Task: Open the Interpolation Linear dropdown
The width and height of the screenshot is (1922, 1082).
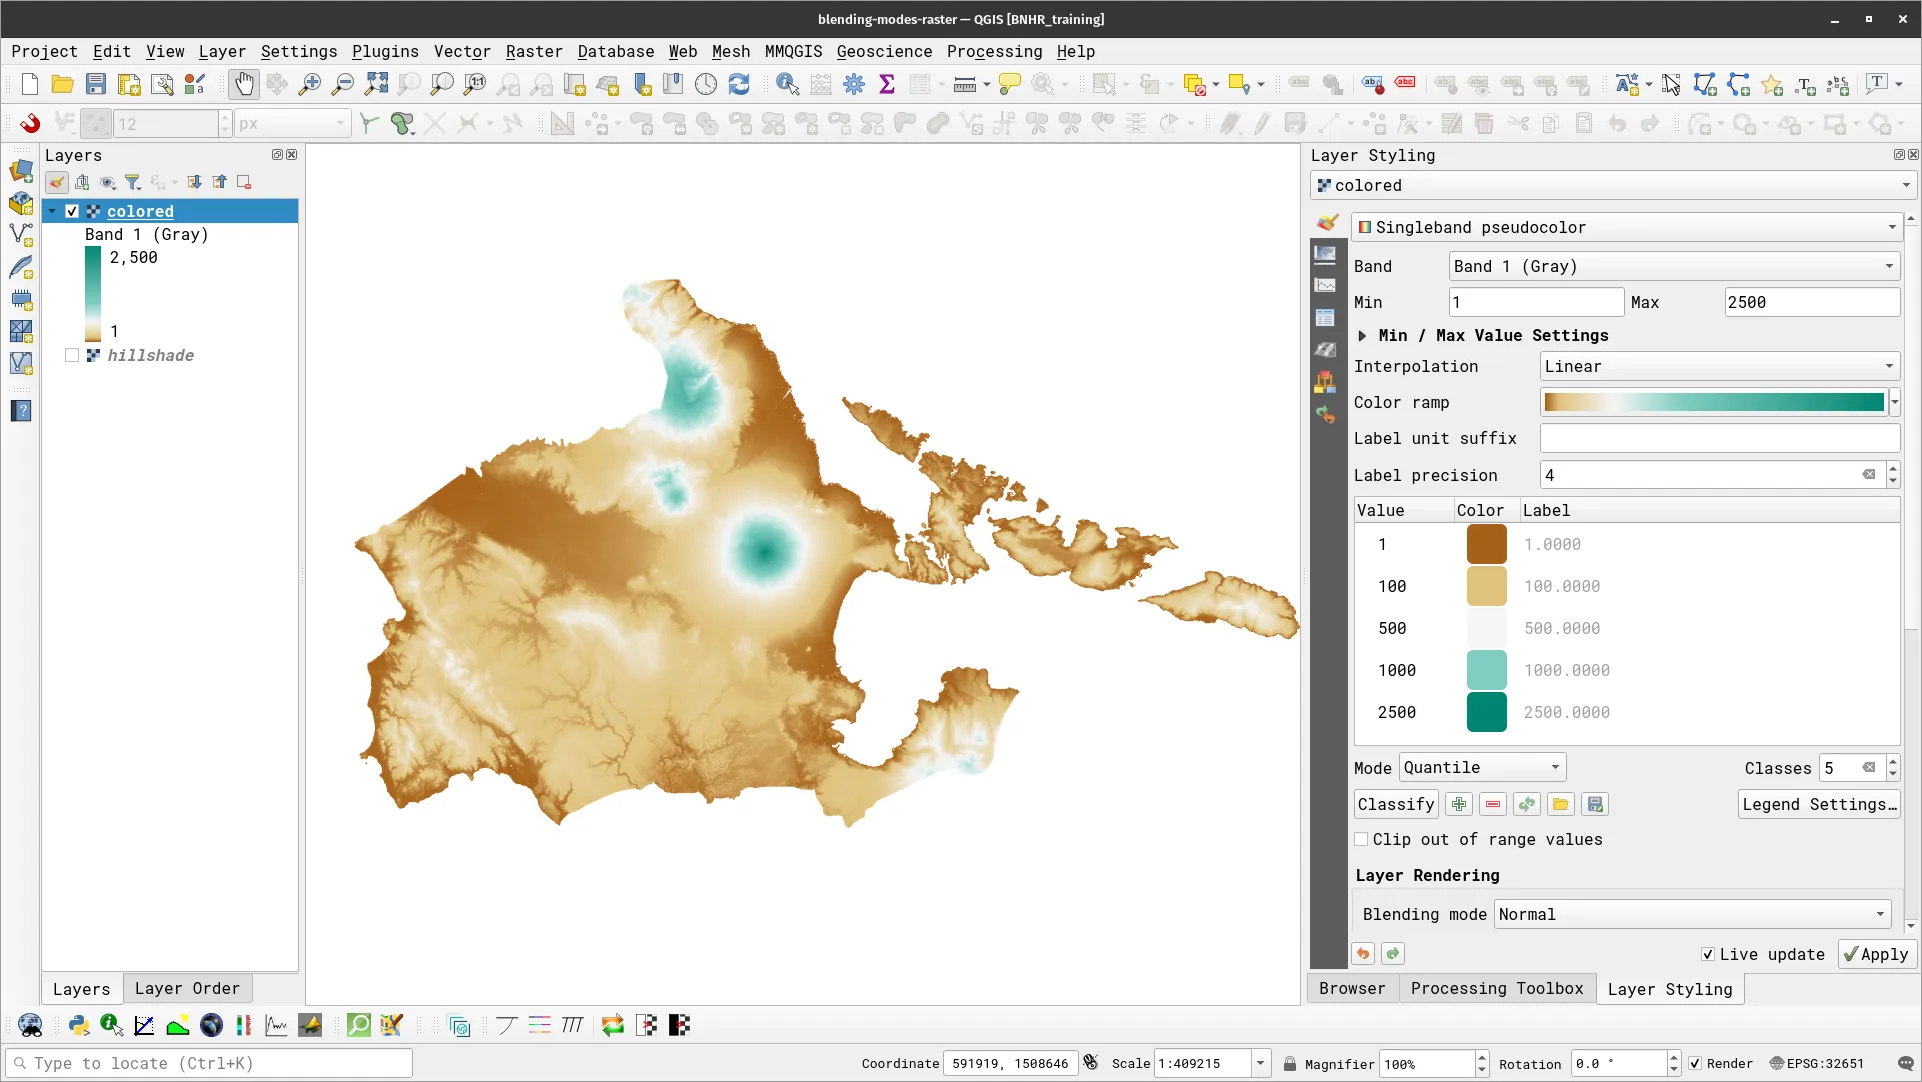Action: (x=1719, y=366)
